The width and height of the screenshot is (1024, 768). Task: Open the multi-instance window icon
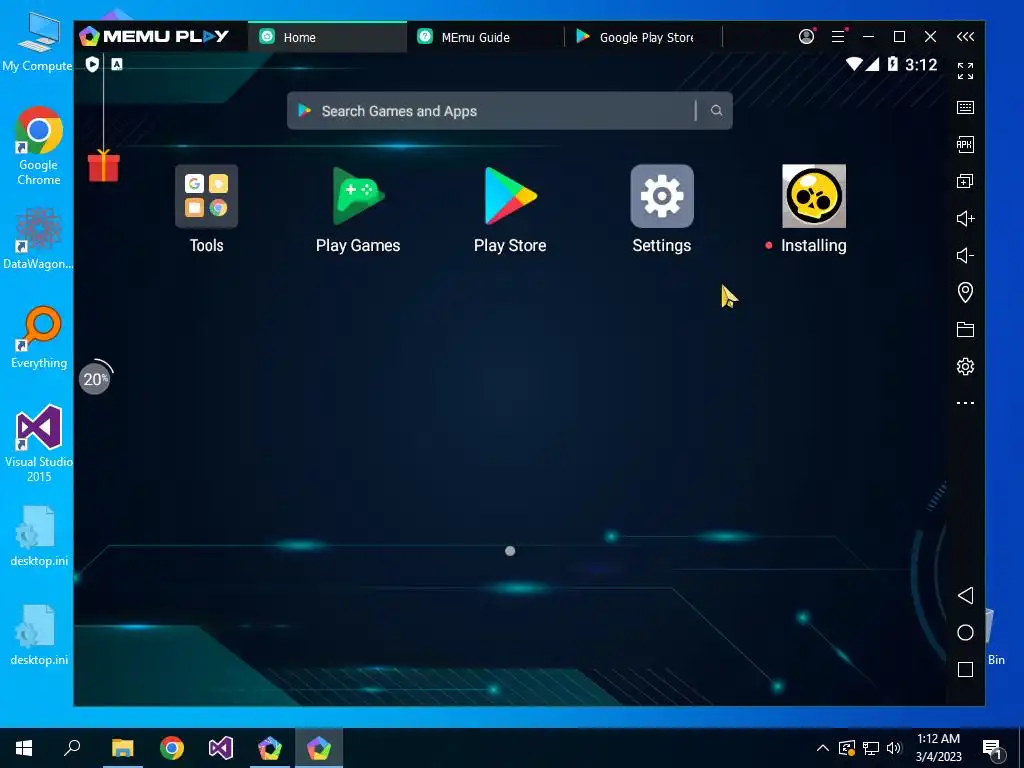(965, 182)
